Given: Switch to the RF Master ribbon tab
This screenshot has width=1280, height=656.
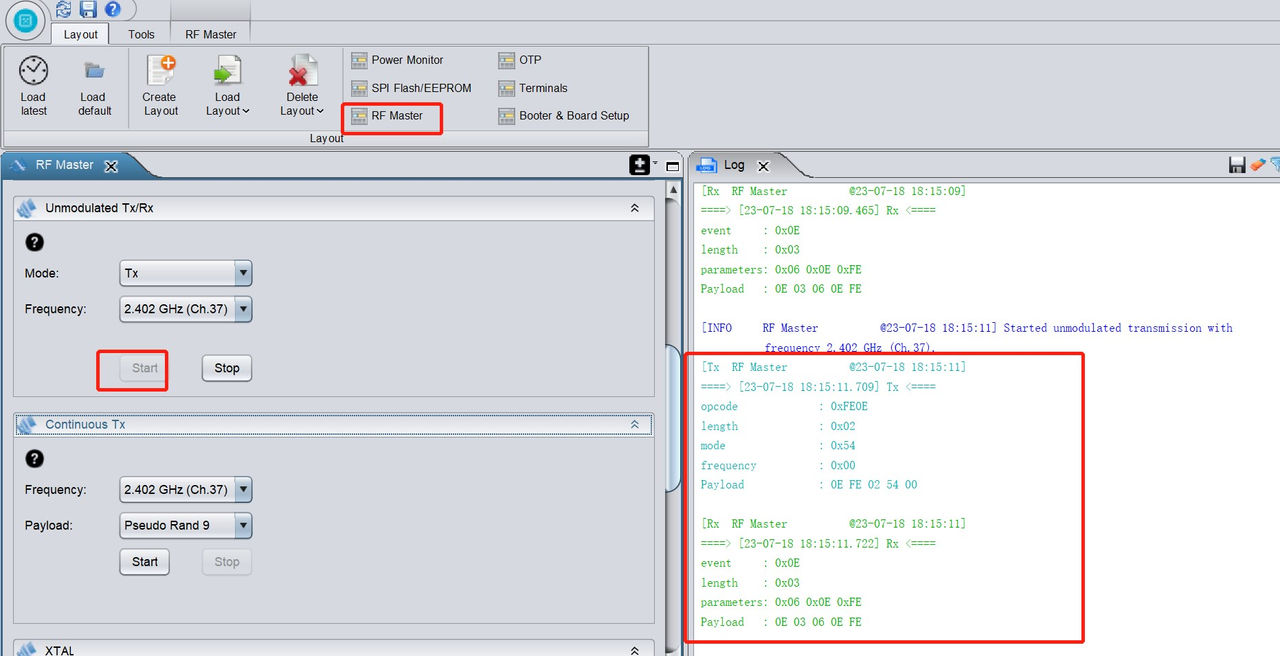Looking at the screenshot, I should (211, 34).
